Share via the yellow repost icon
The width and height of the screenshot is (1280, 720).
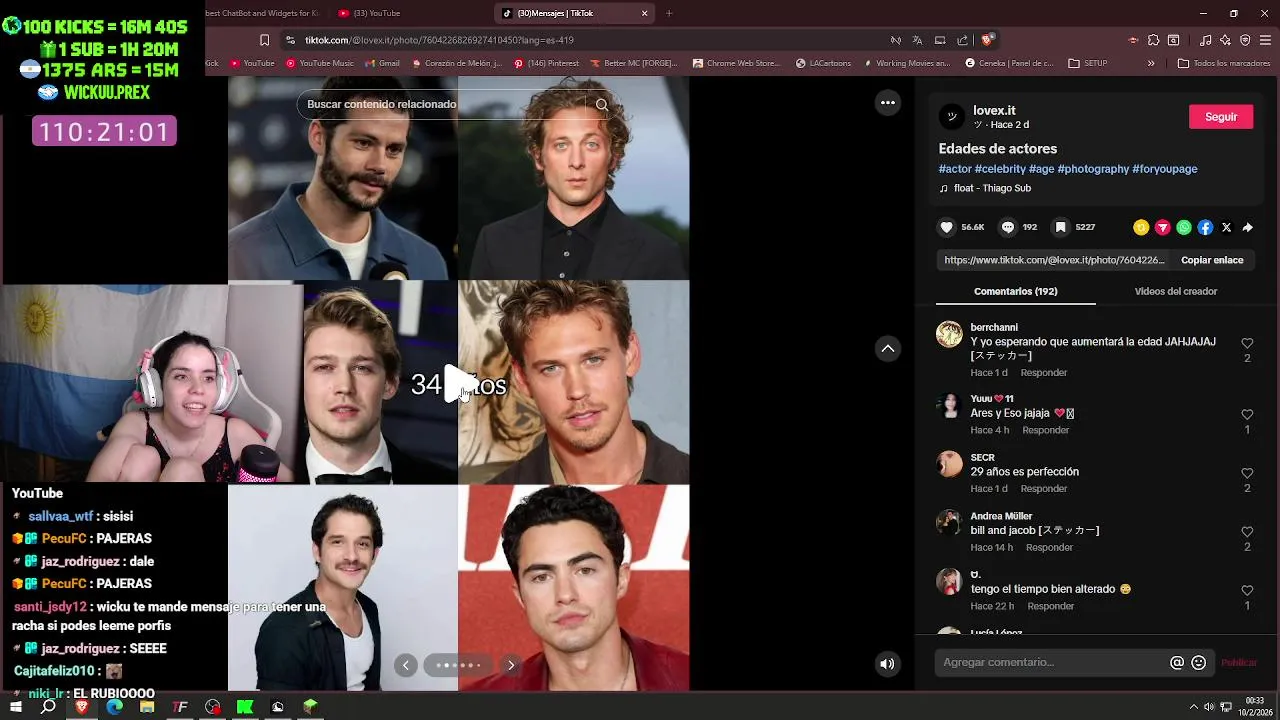coord(1141,227)
